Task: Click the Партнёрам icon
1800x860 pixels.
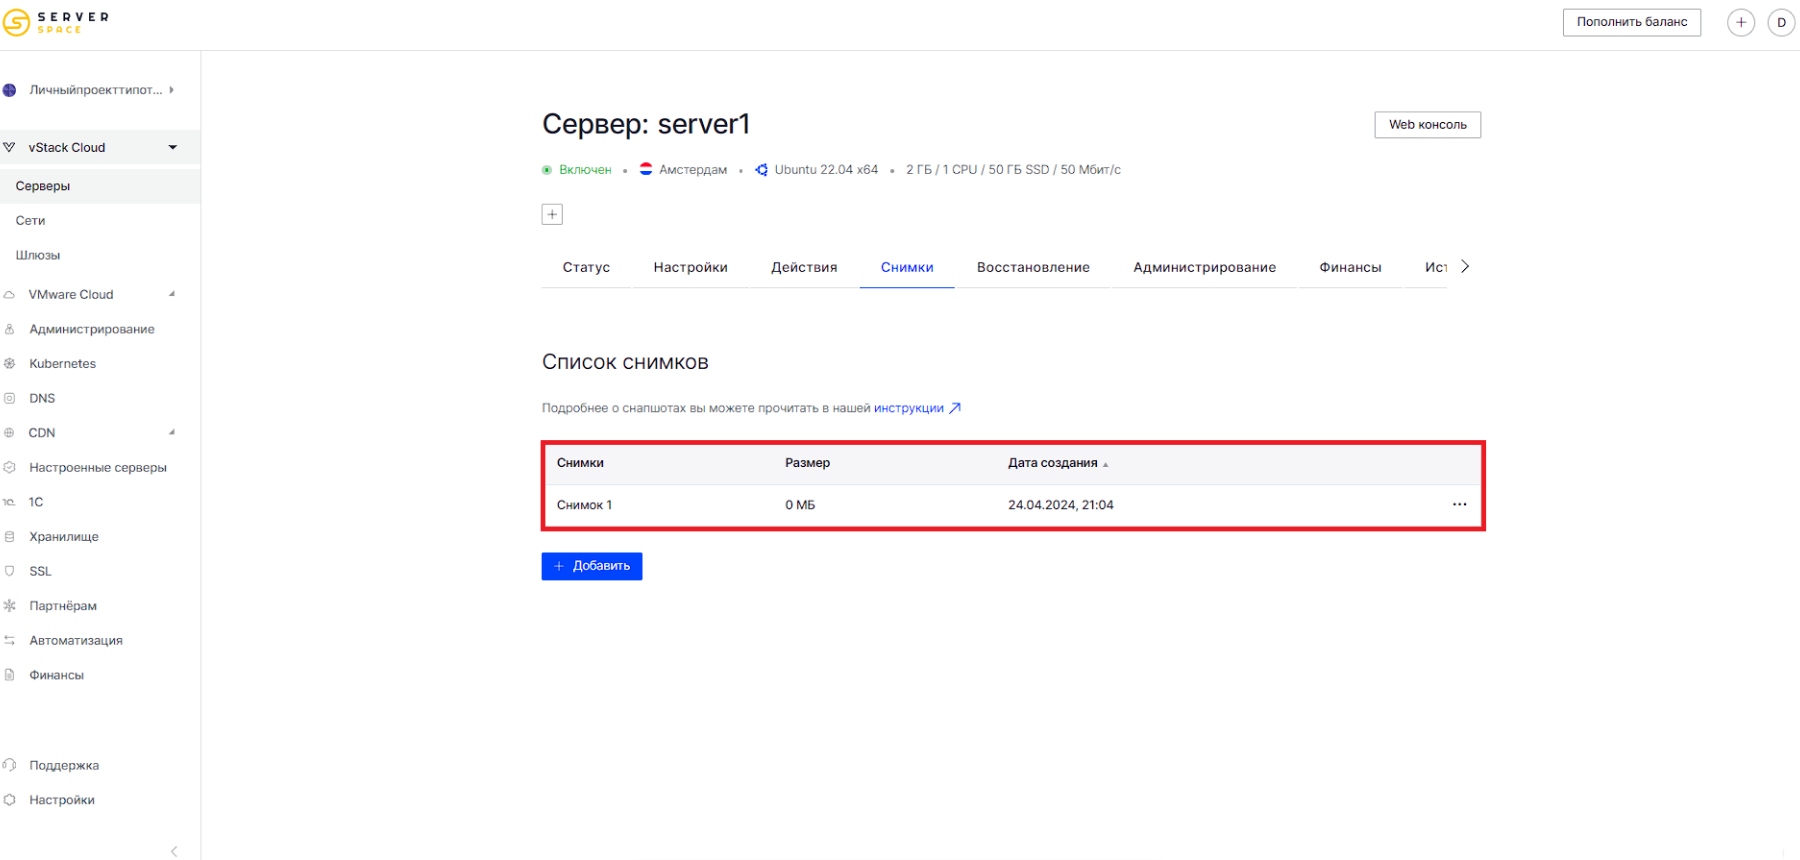Action: coord(9,606)
